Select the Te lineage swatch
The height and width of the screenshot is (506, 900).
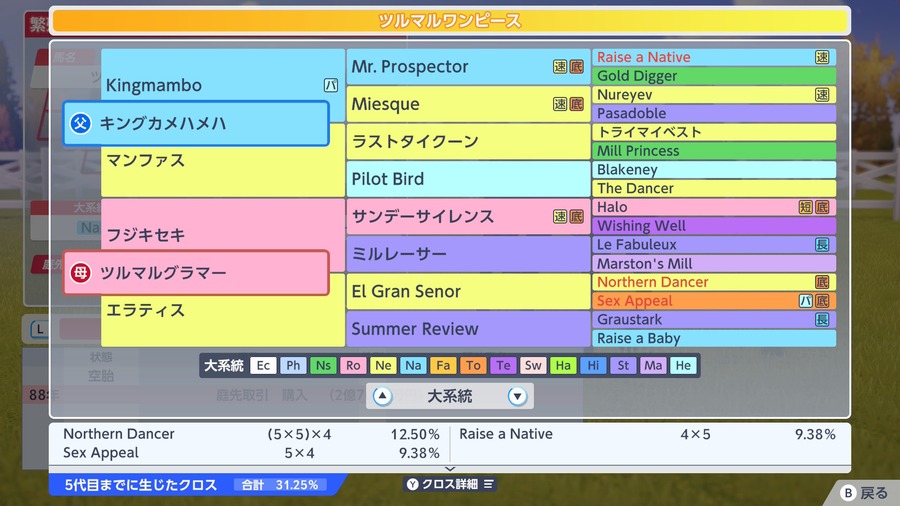[x=503, y=365]
